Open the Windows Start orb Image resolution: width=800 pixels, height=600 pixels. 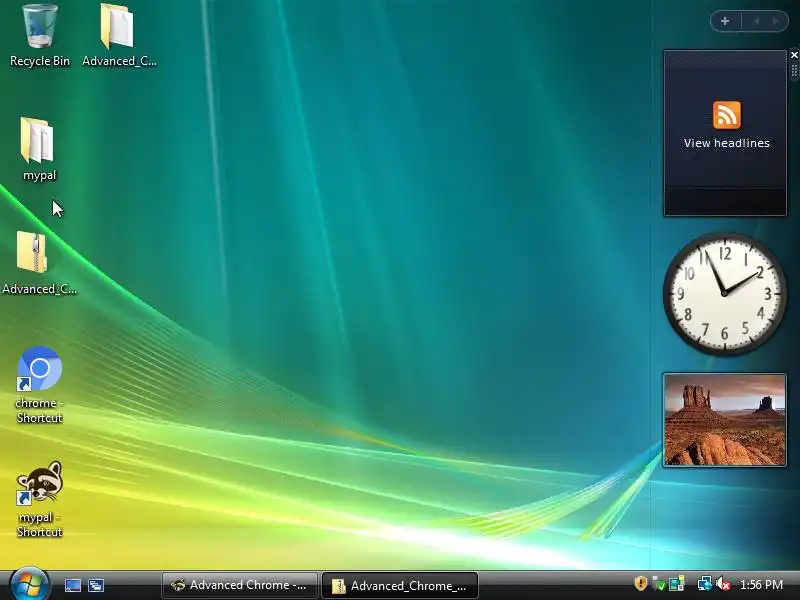29,584
